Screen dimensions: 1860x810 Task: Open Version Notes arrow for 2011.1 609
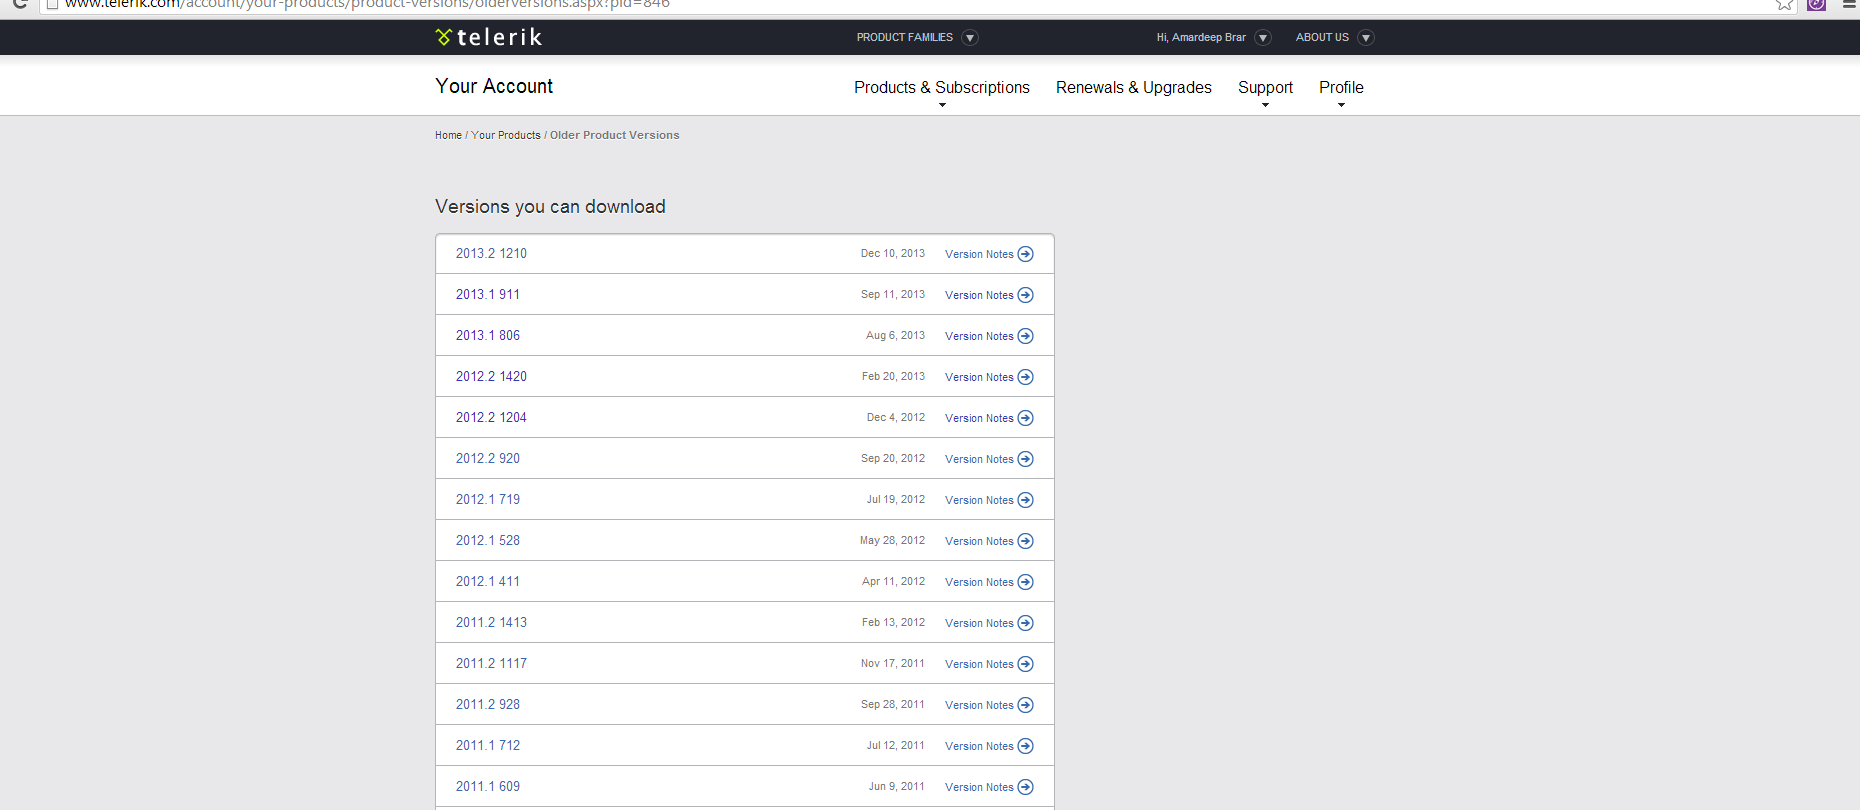[x=1025, y=787]
